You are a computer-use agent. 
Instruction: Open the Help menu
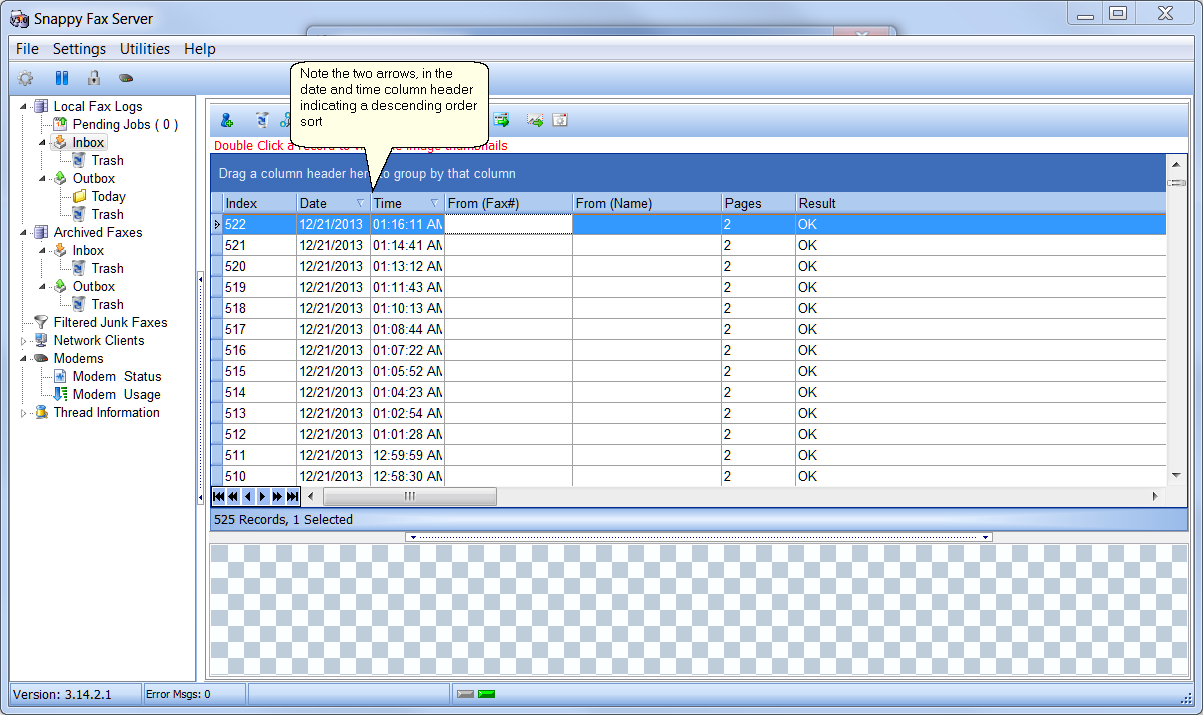[200, 49]
